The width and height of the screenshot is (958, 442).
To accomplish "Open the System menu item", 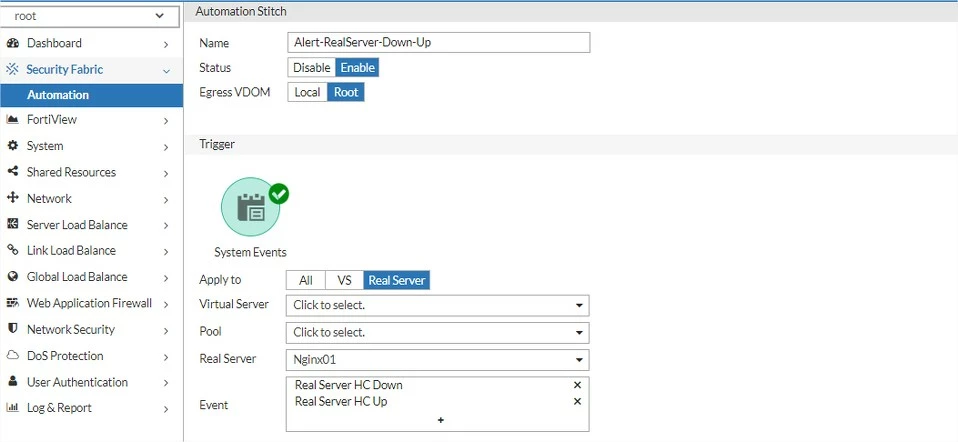I will [x=92, y=146].
